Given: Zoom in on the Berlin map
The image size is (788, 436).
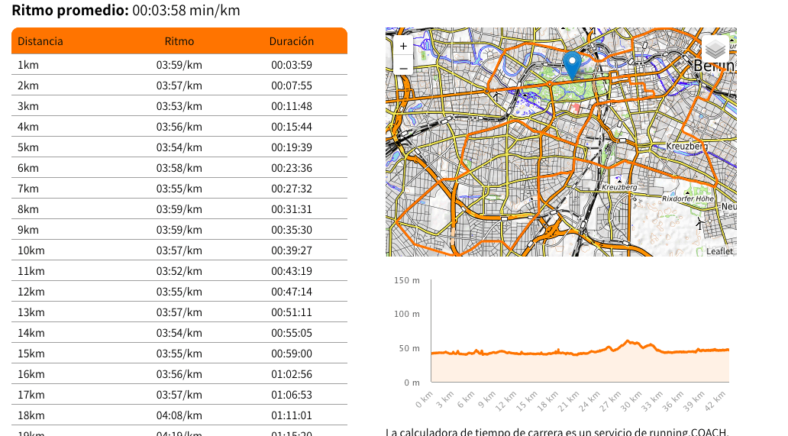Looking at the screenshot, I should (403, 46).
